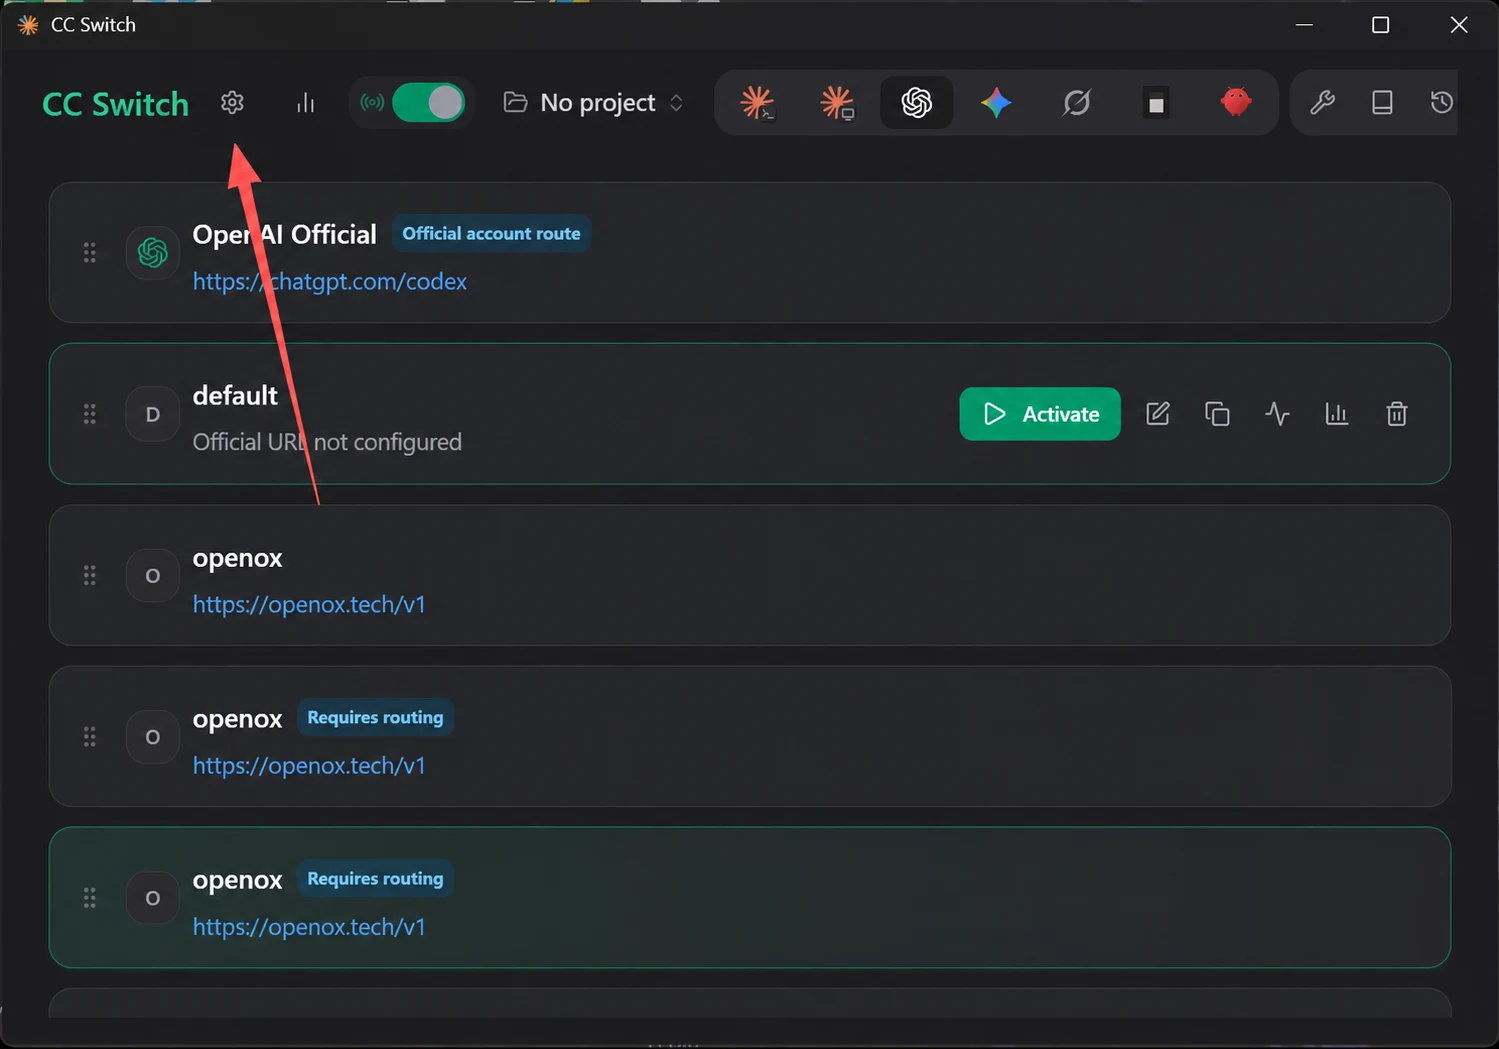The width and height of the screenshot is (1499, 1049).
Task: Click the green CC Switch heading
Action: (x=115, y=104)
